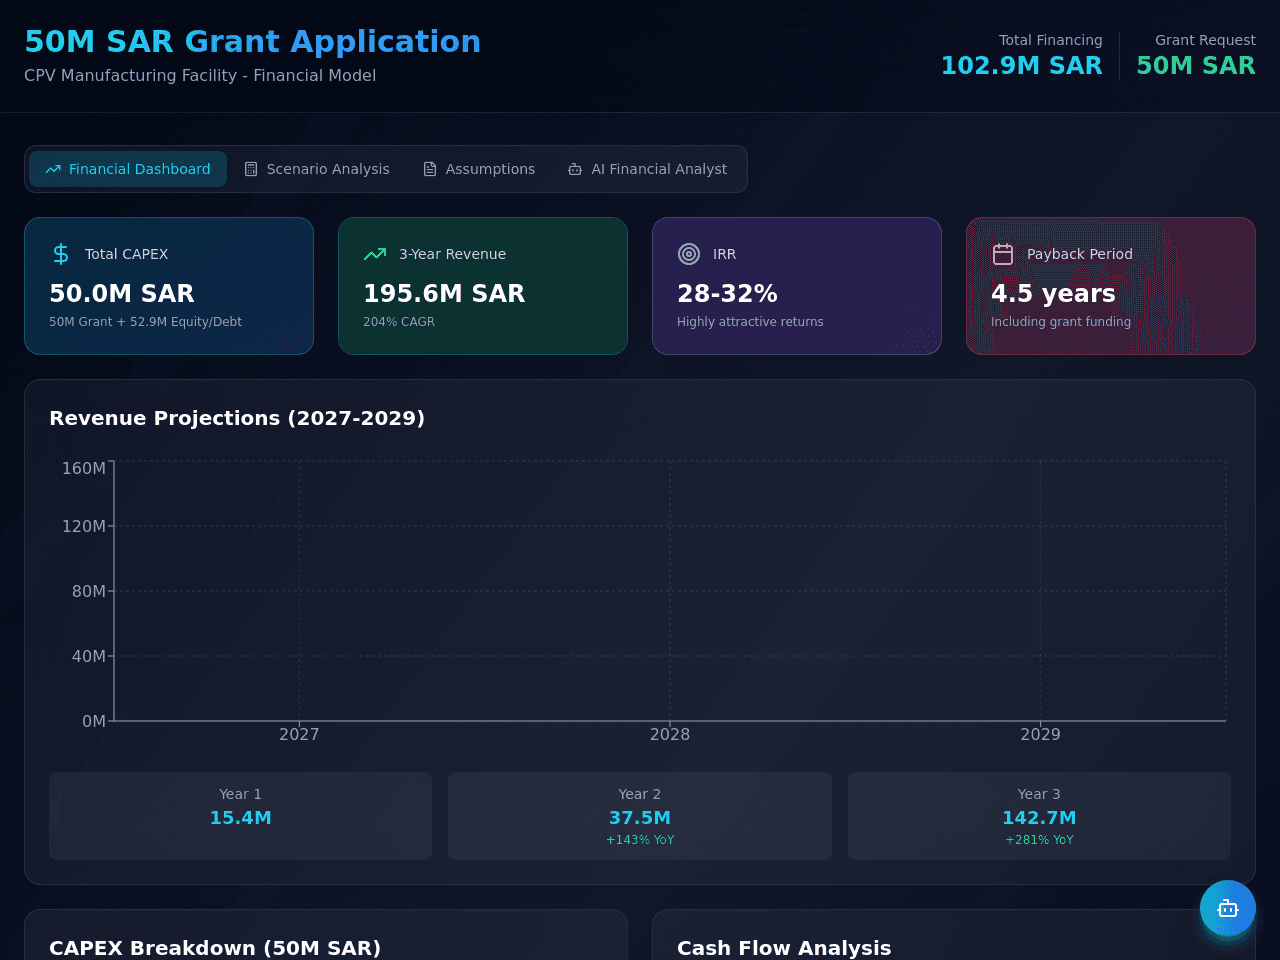Click the target icon on the IRR card
The width and height of the screenshot is (1280, 960).
point(689,254)
